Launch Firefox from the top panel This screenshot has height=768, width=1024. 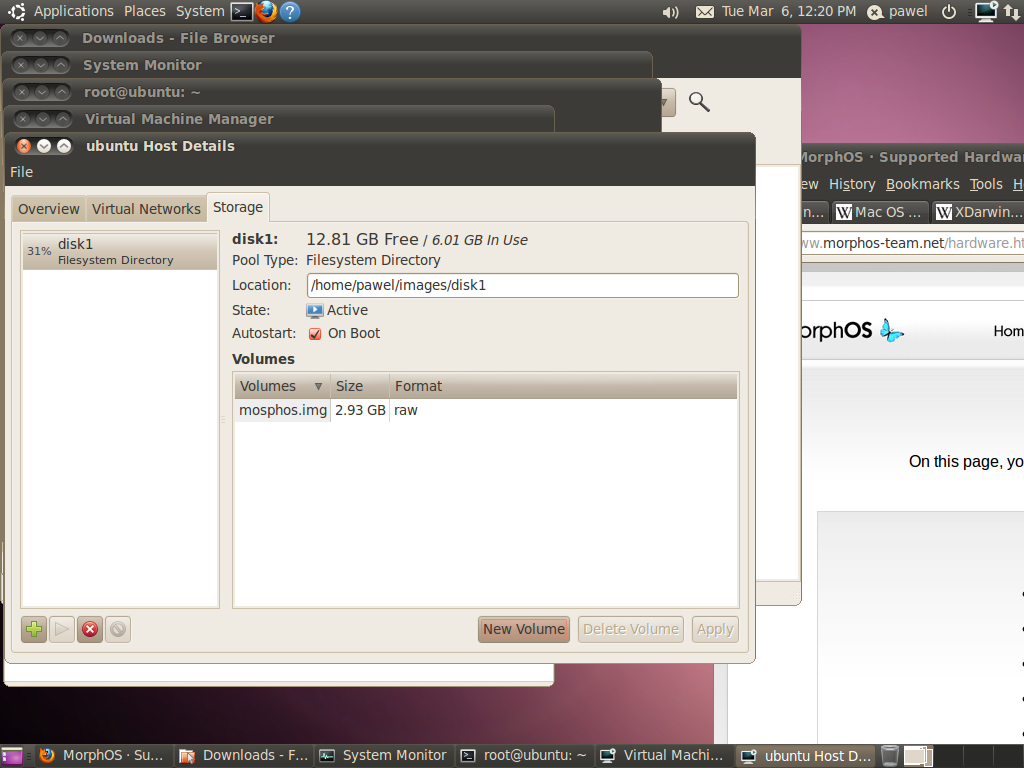tap(266, 12)
